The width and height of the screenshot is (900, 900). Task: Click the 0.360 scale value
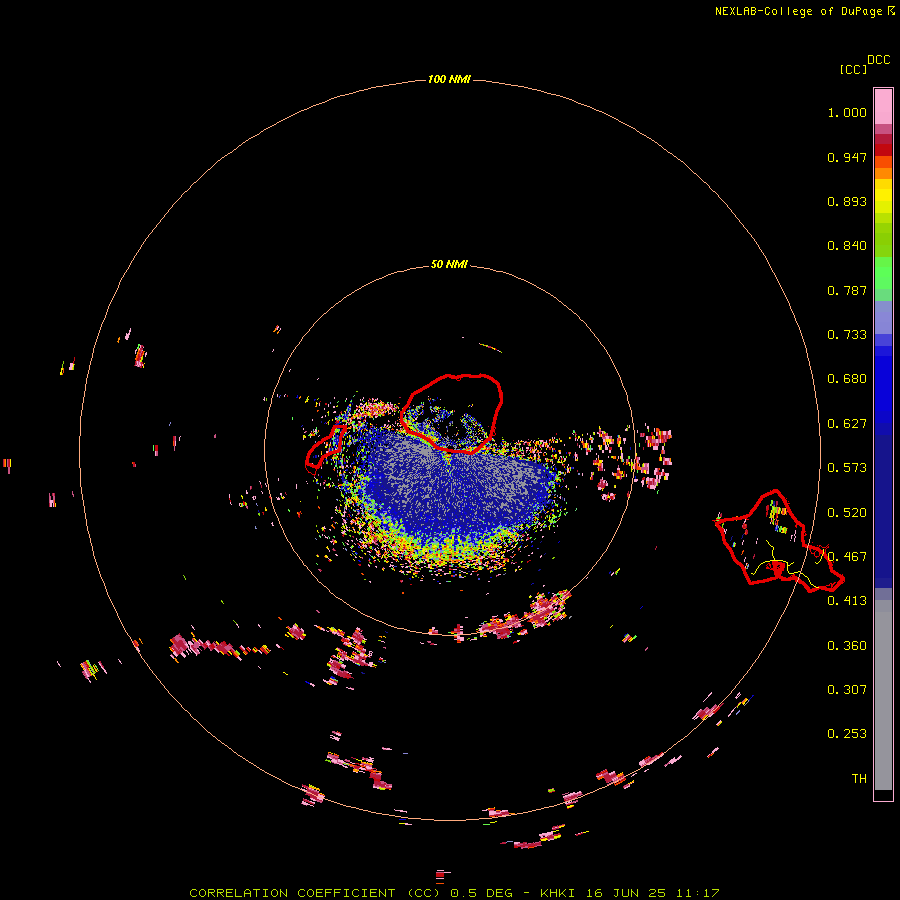pyautogui.click(x=847, y=646)
